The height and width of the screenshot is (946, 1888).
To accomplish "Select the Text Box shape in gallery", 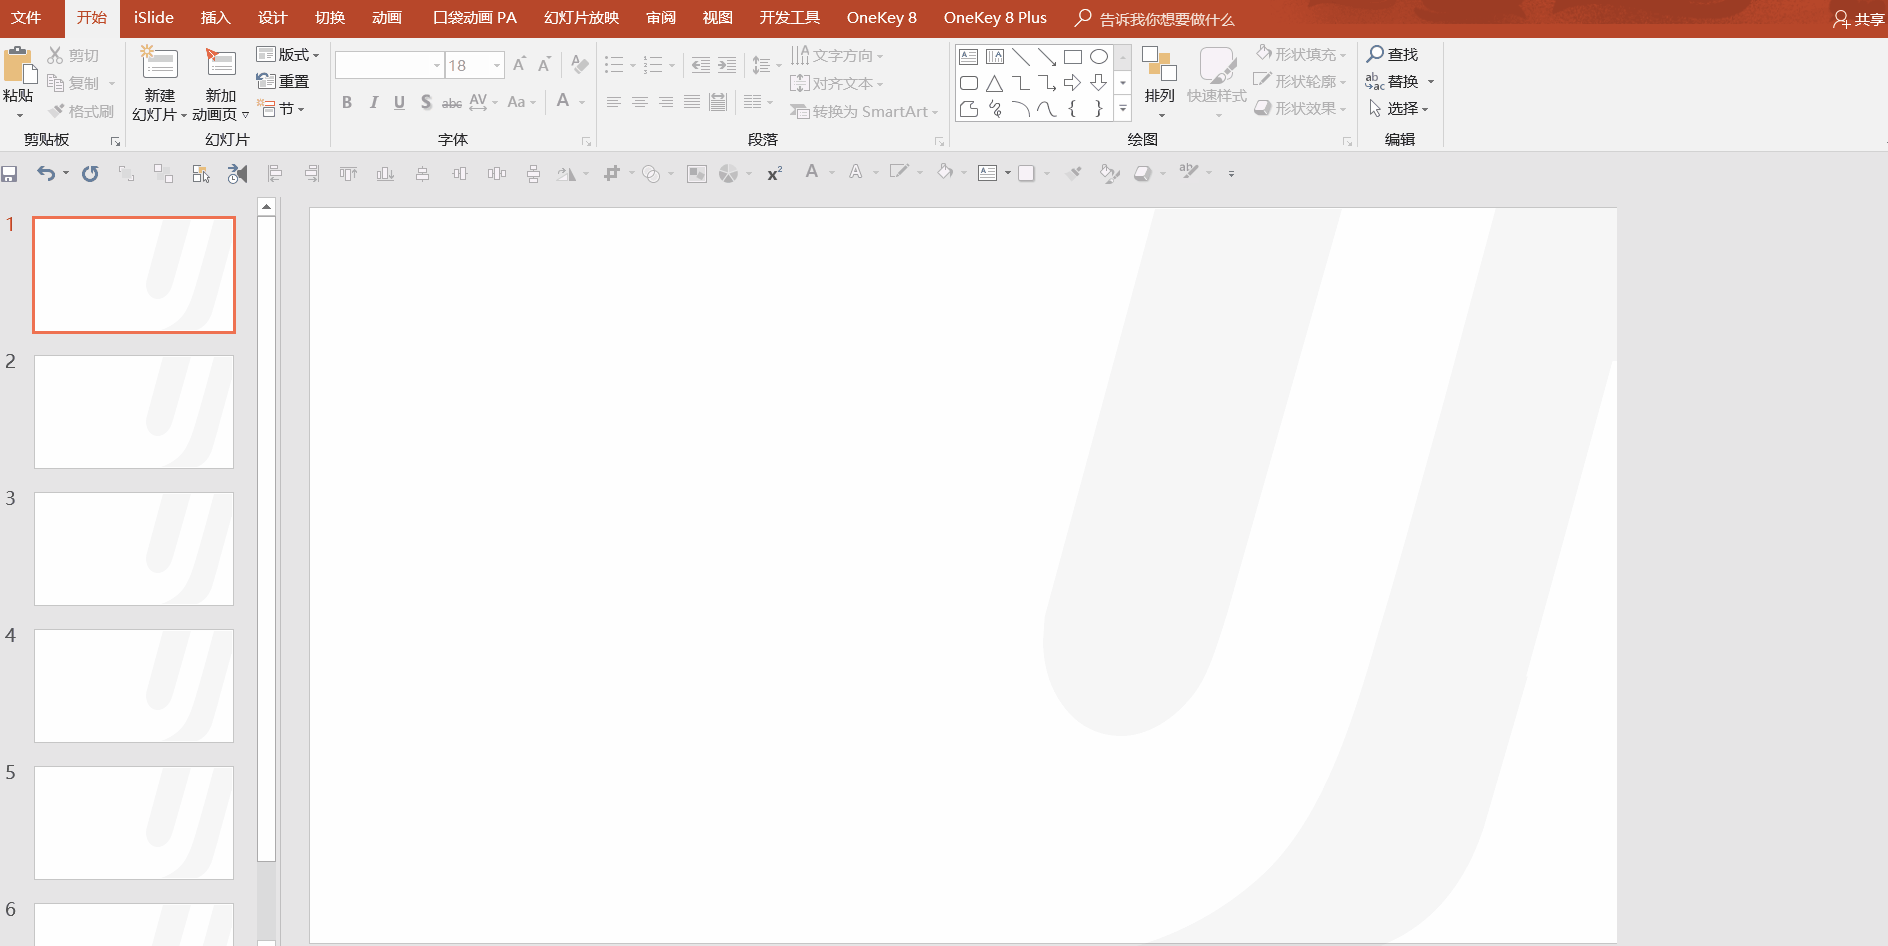I will tap(968, 57).
